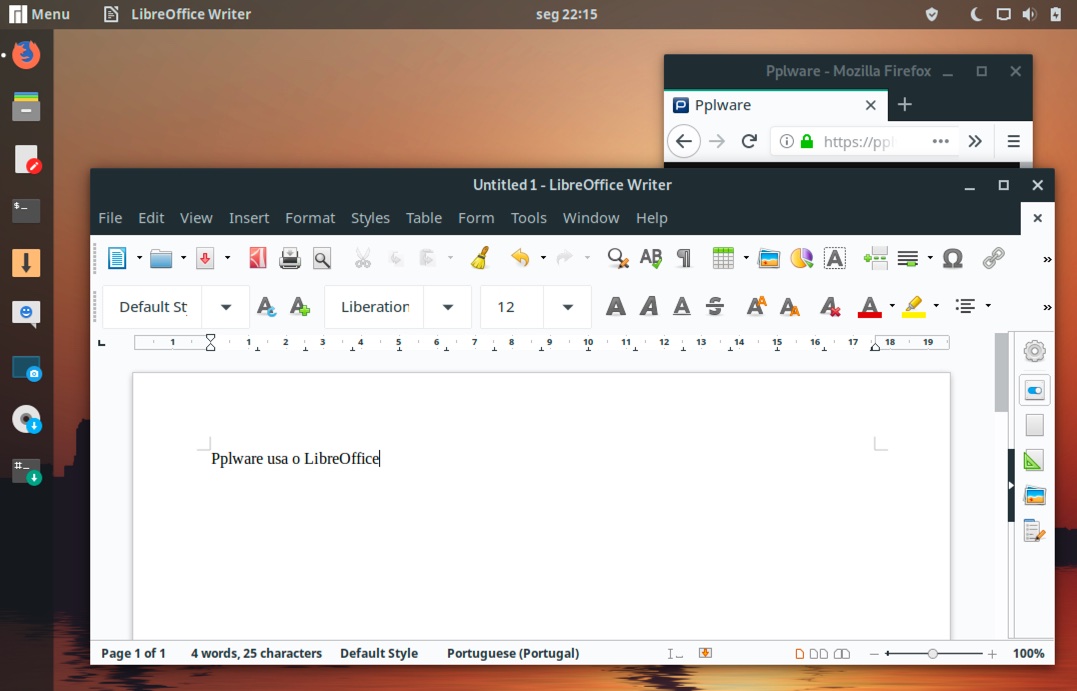Screen dimensions: 1077x691
Task: Toggle formatting marks visibility
Action: [x=684, y=257]
